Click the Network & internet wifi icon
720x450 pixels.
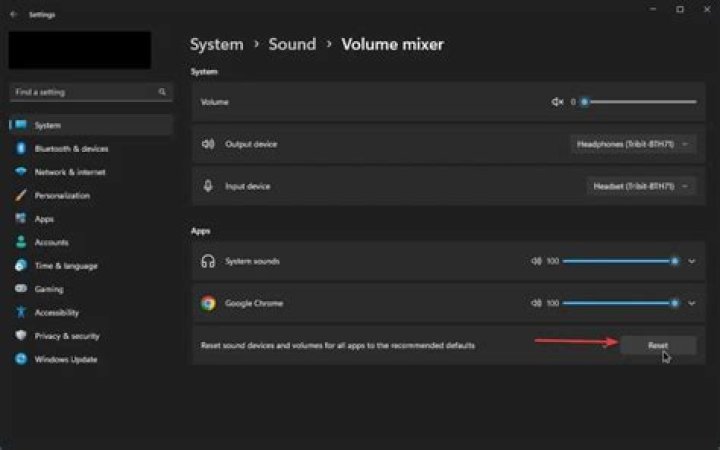(20, 172)
